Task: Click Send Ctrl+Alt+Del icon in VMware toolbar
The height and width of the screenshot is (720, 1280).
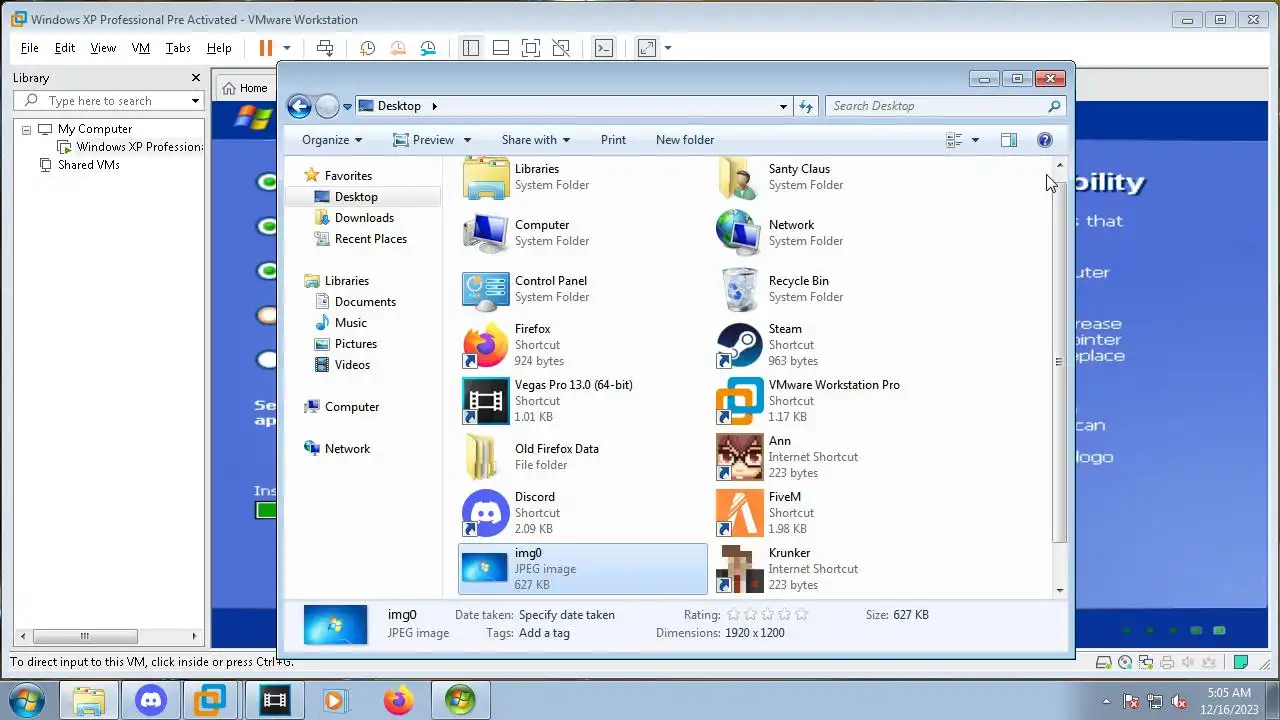Action: click(x=325, y=48)
